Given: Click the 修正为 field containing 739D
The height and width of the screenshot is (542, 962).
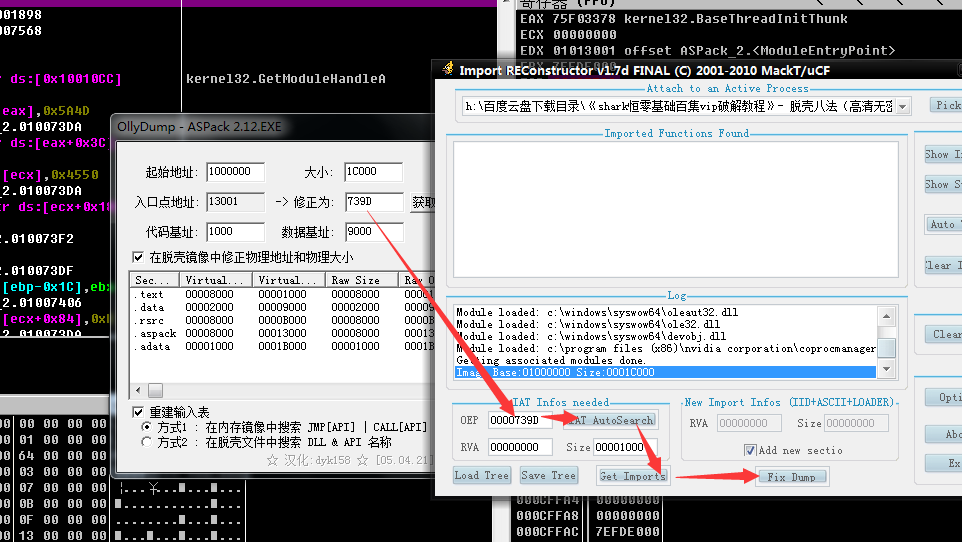Looking at the screenshot, I should click(x=373, y=202).
